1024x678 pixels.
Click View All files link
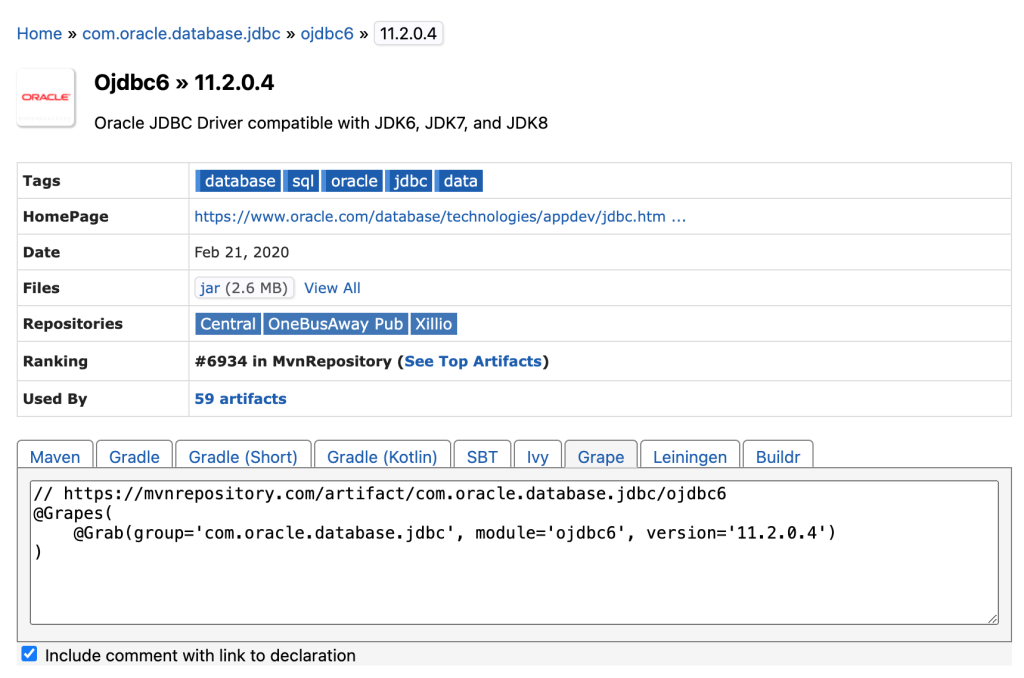(x=332, y=288)
